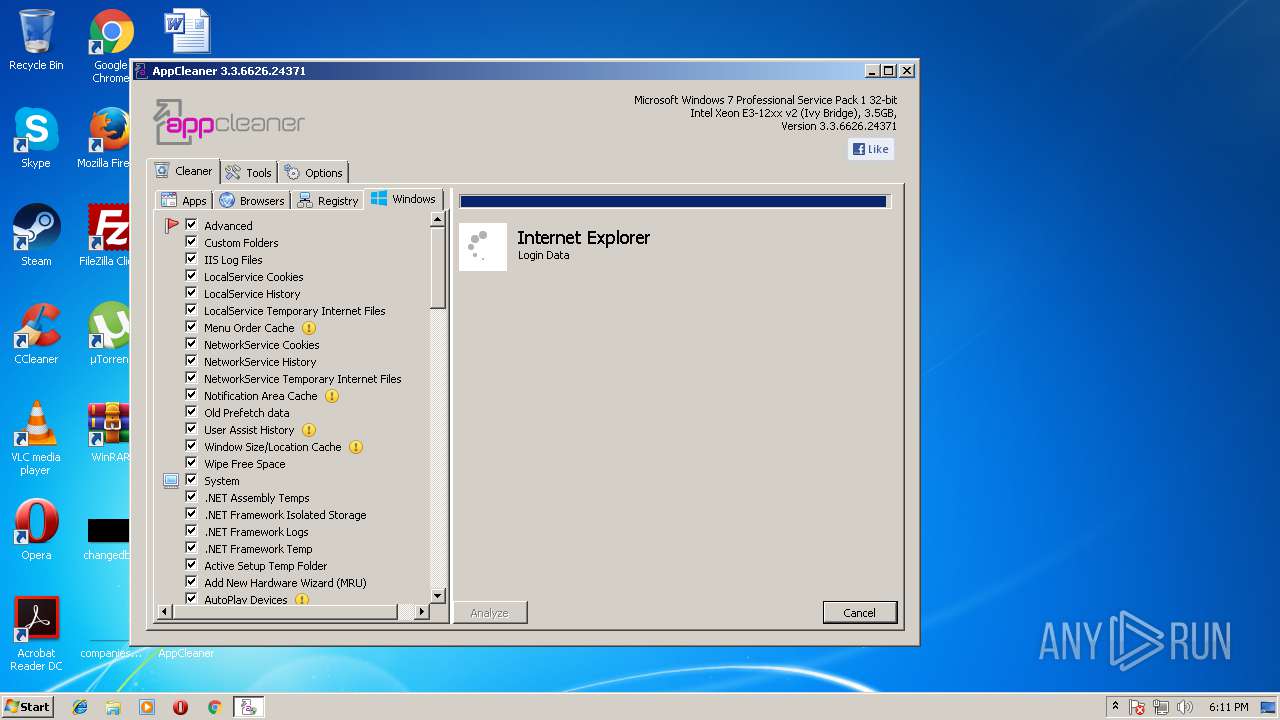This screenshot has width=1280, height=720.
Task: Select the .NET Framework Logs entry
Action: [256, 532]
